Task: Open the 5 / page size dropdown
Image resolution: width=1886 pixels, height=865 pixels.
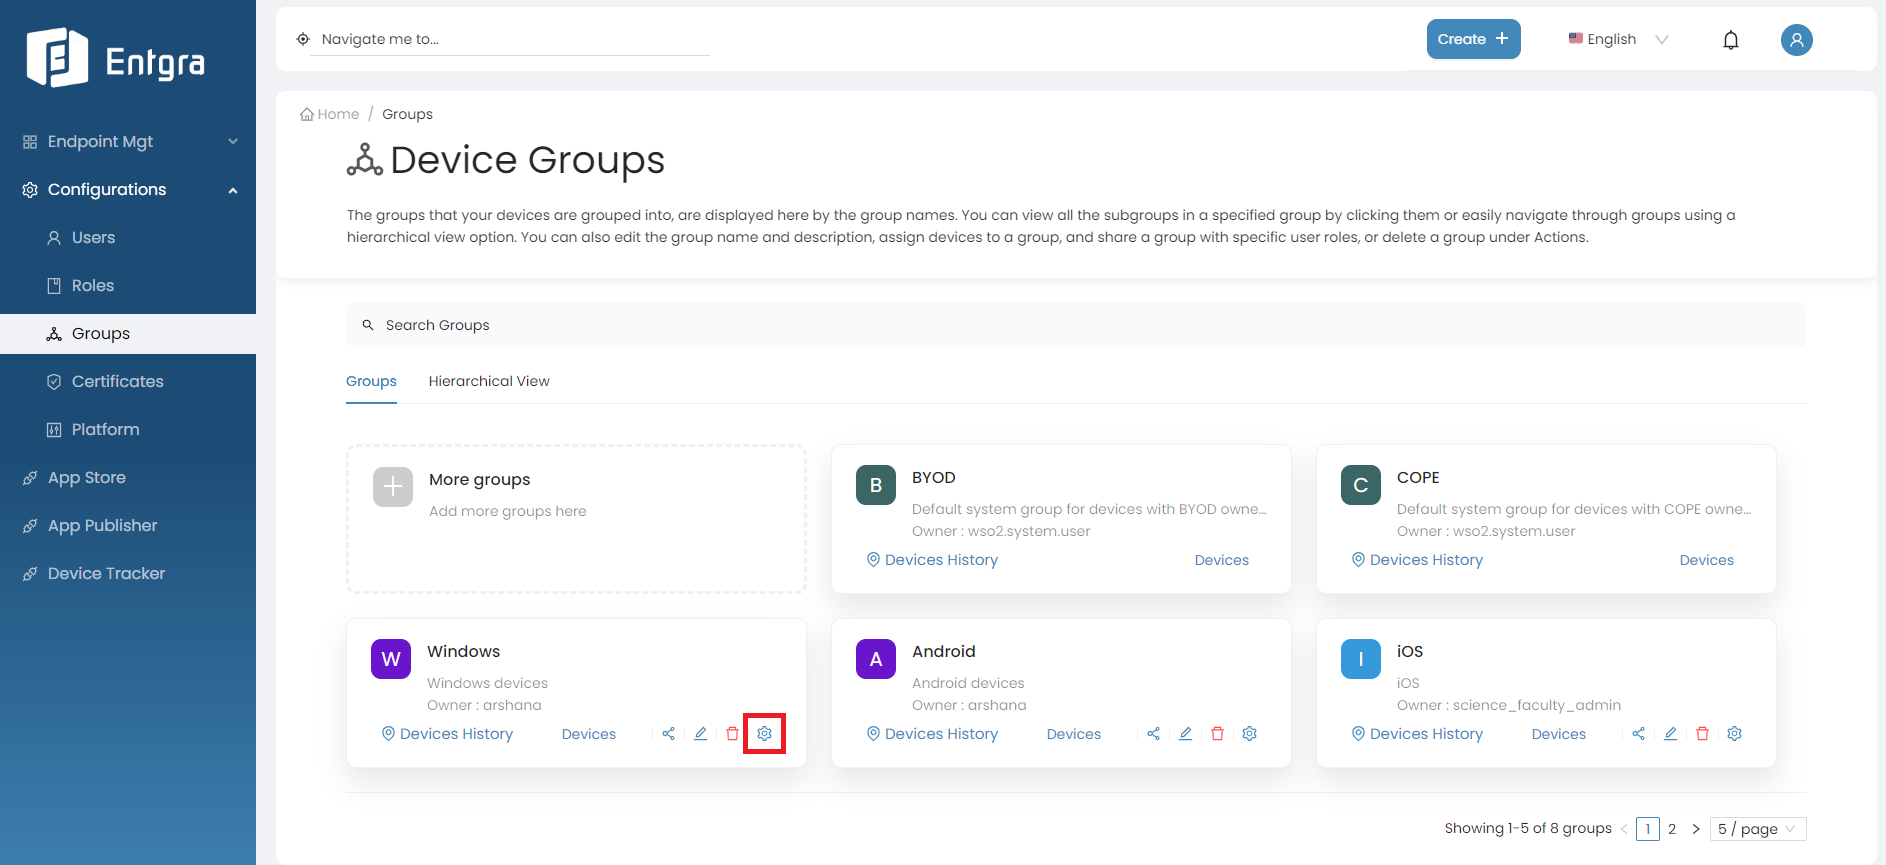Action: (x=1758, y=829)
